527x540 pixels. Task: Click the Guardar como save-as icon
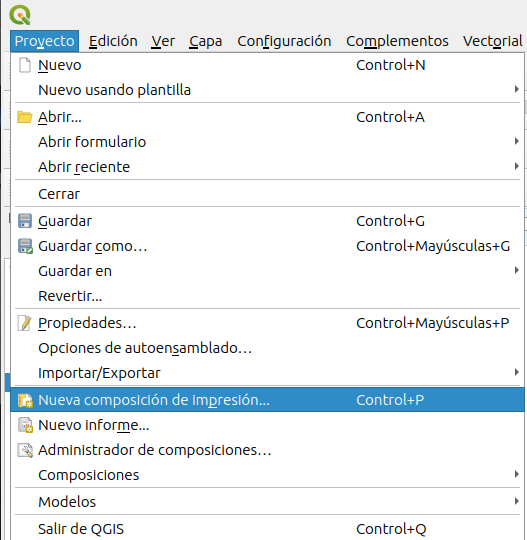pos(25,246)
